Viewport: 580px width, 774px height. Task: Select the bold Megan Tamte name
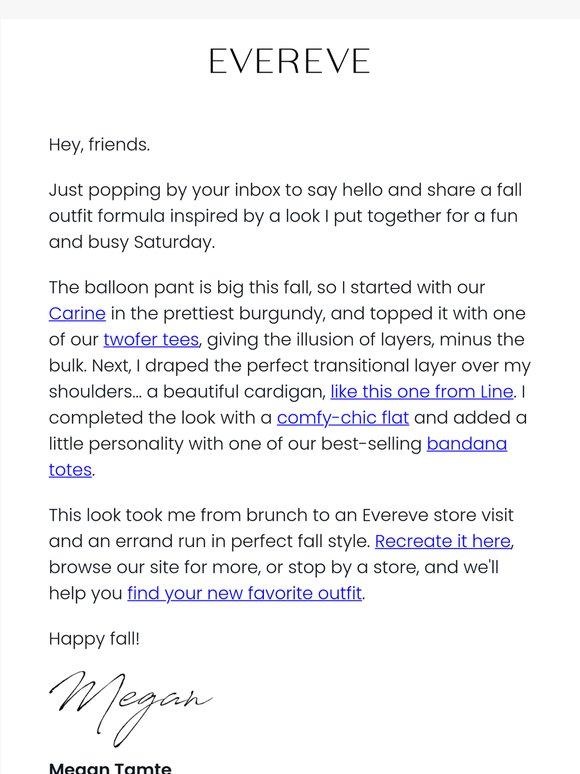[x=110, y=768]
